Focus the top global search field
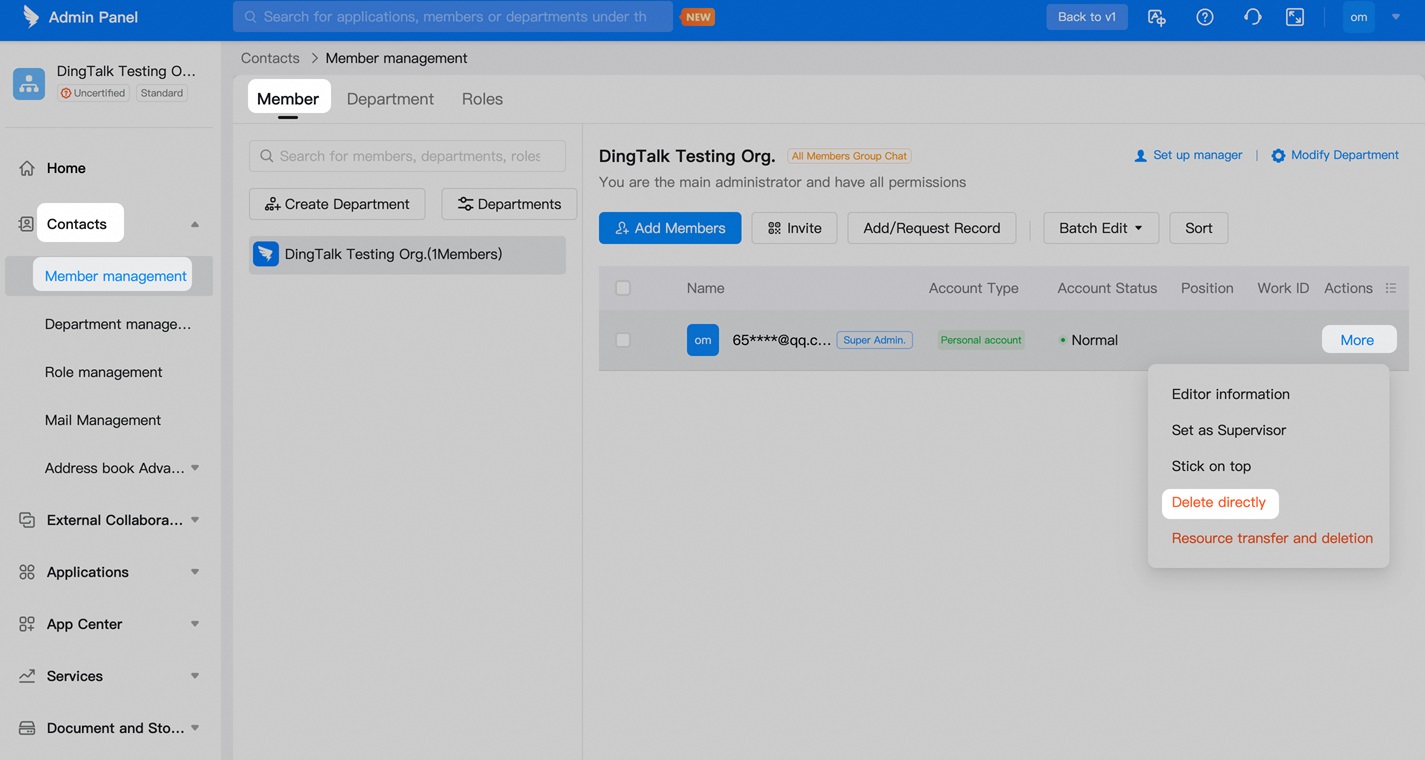The height and width of the screenshot is (760, 1425). [x=453, y=17]
